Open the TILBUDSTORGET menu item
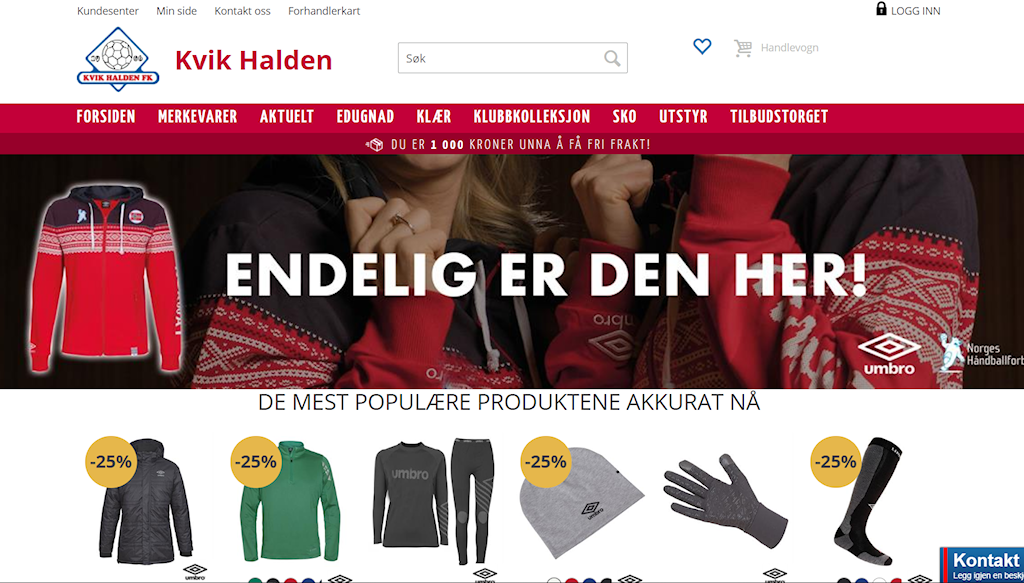Image resolution: width=1024 pixels, height=583 pixels. tap(778, 117)
